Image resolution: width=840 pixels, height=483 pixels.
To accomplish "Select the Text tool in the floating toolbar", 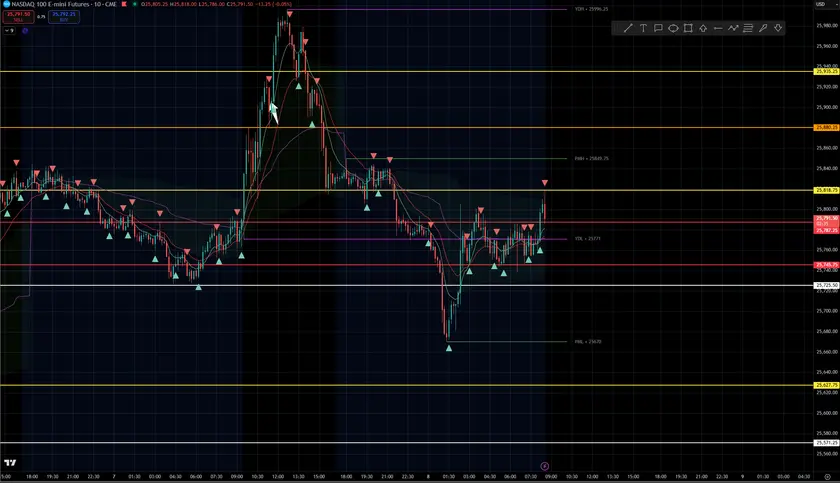I will 643,28.
